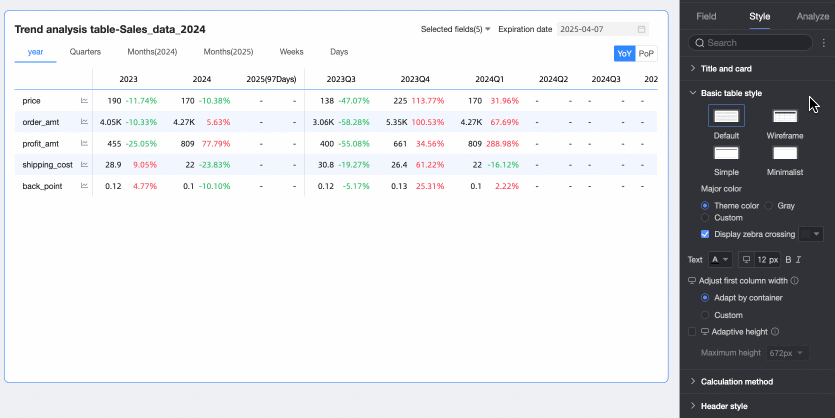Pick the Simple table style icon
The width and height of the screenshot is (835, 418).
click(726, 153)
